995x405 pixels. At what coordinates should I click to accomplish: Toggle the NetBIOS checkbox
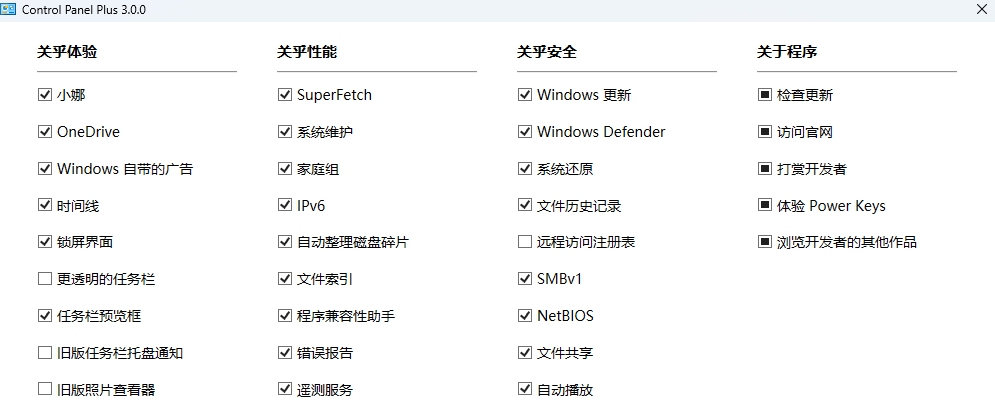click(525, 316)
